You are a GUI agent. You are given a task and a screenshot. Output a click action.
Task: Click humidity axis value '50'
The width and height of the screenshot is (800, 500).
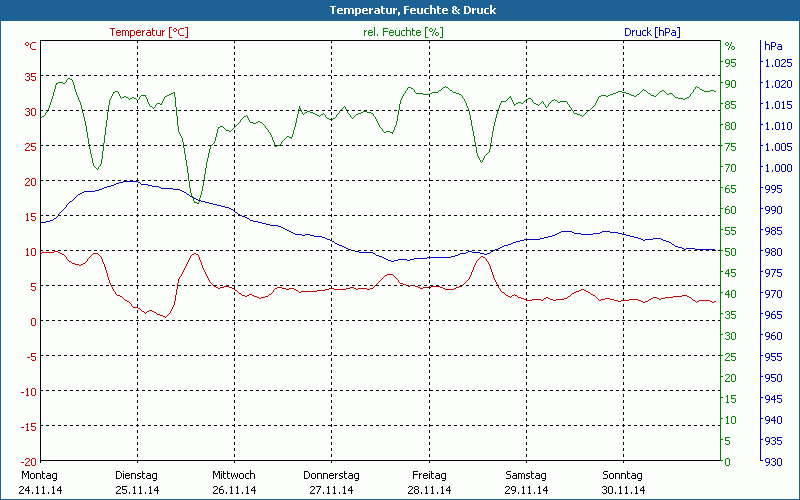pos(731,252)
